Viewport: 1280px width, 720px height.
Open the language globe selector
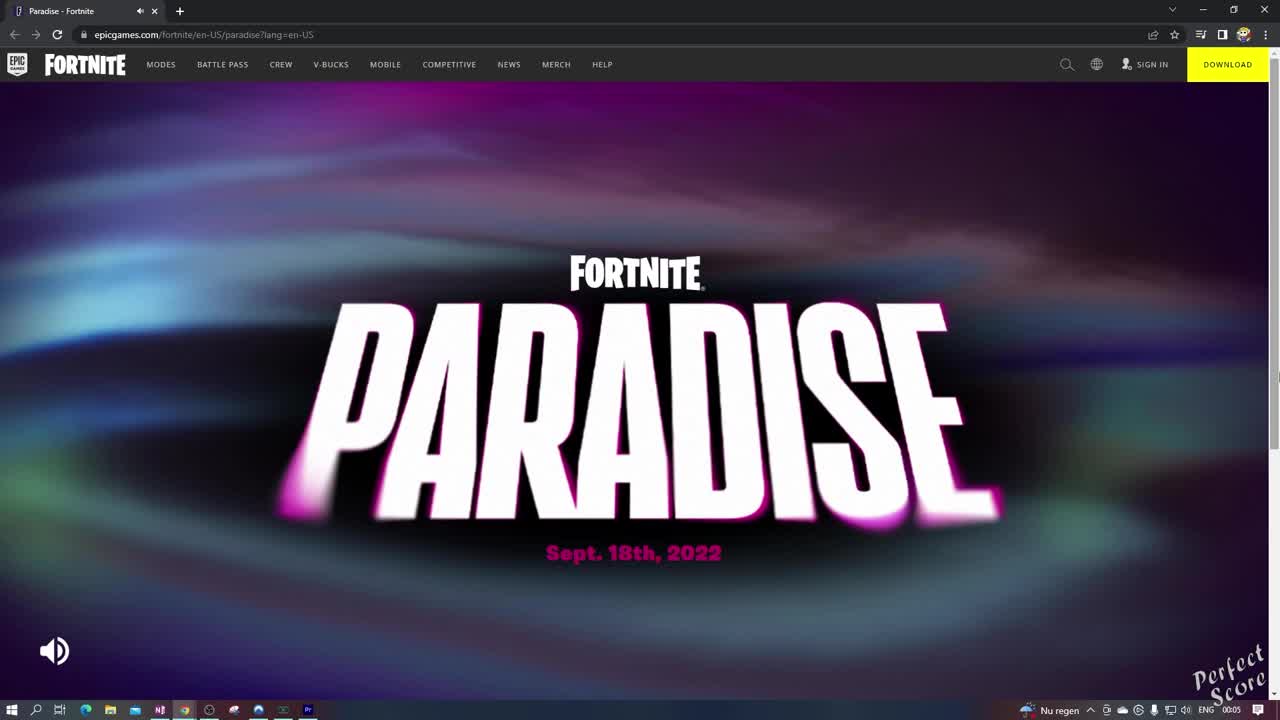1097,64
